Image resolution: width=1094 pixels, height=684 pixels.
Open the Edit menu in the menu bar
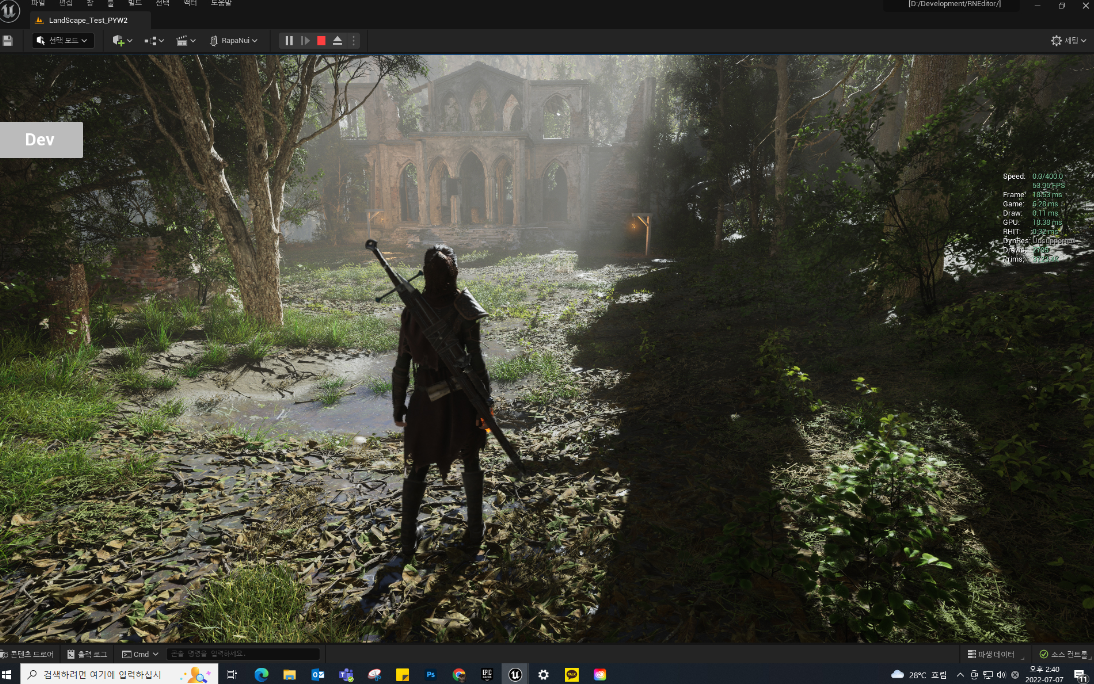pos(66,3)
